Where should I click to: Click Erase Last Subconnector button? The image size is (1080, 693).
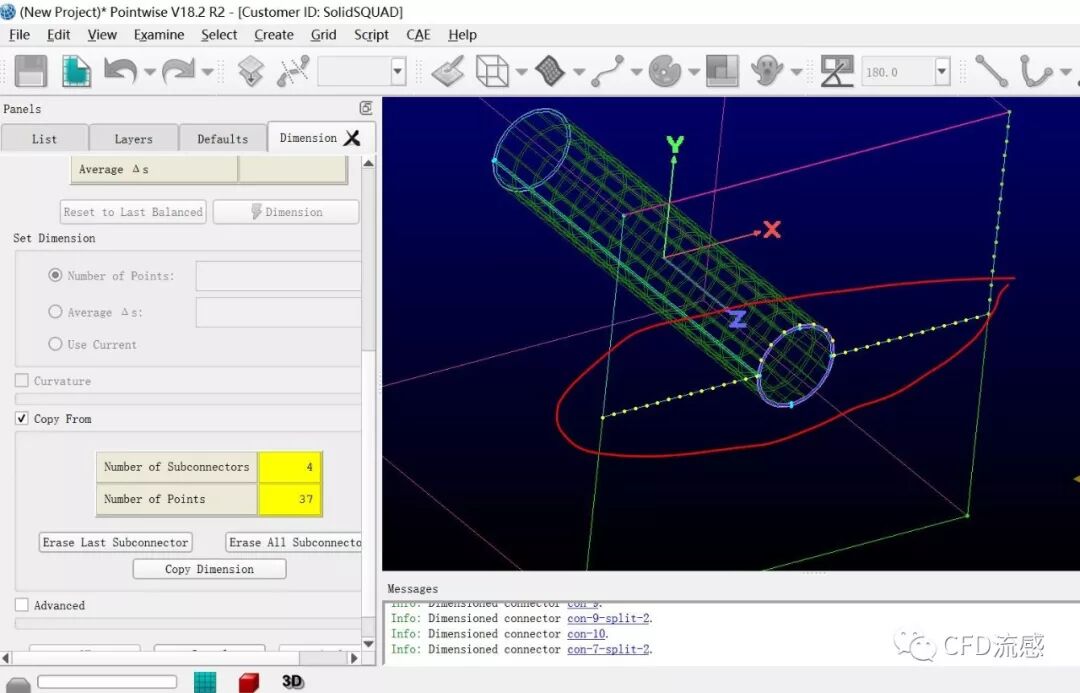click(115, 542)
